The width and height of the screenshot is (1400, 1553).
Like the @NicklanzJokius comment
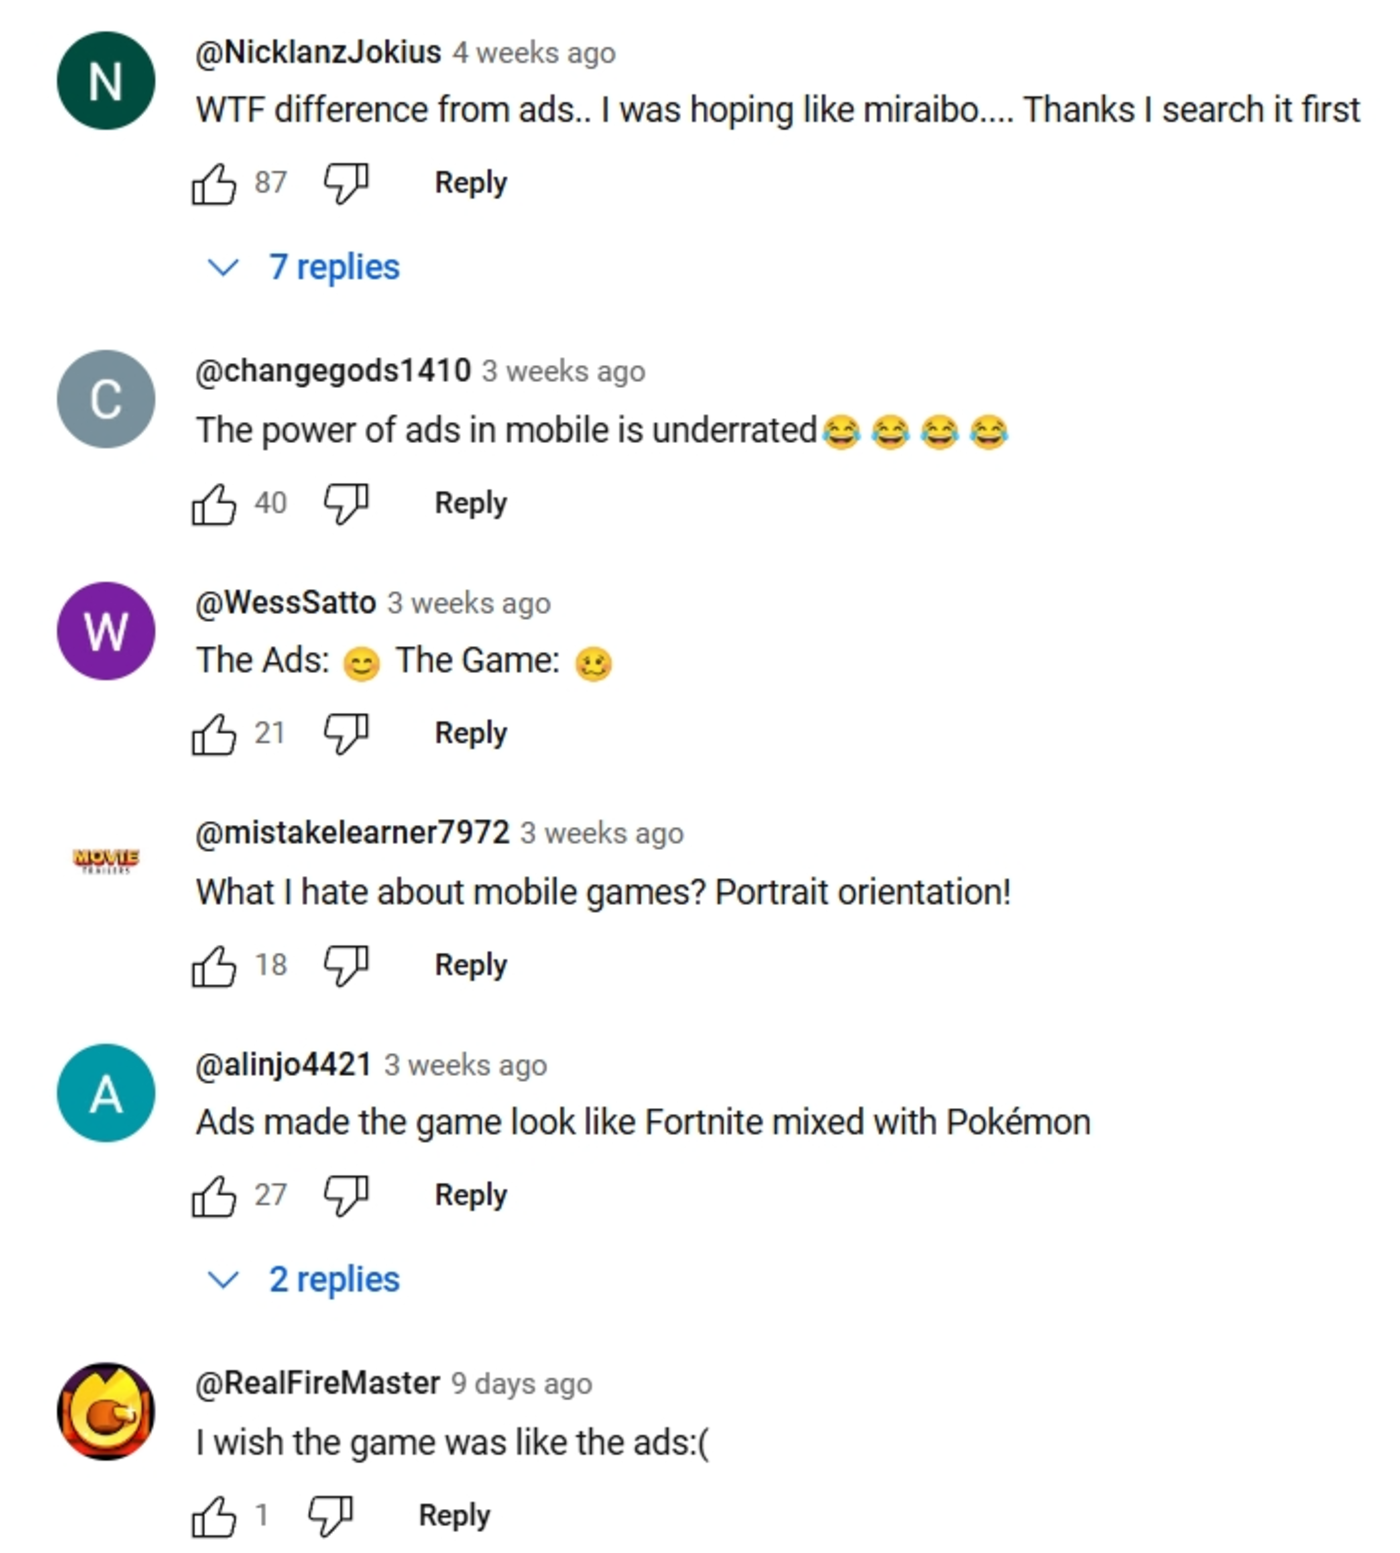coord(213,183)
